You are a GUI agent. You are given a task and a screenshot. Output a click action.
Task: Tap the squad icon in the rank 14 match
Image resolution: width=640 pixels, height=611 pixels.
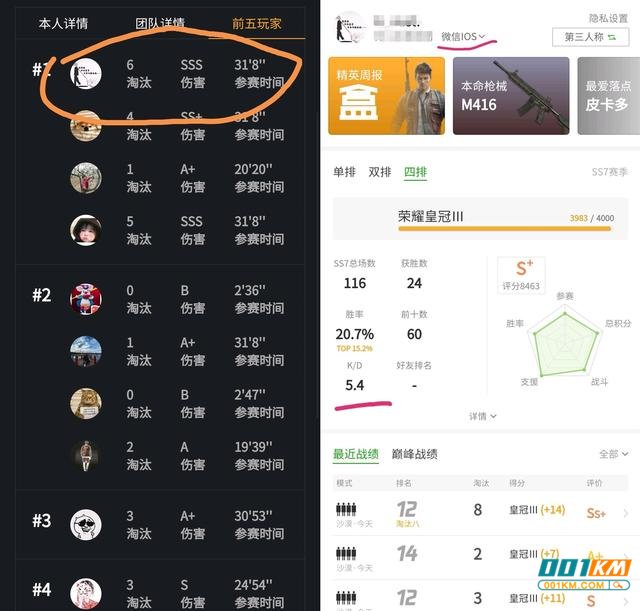point(346,553)
